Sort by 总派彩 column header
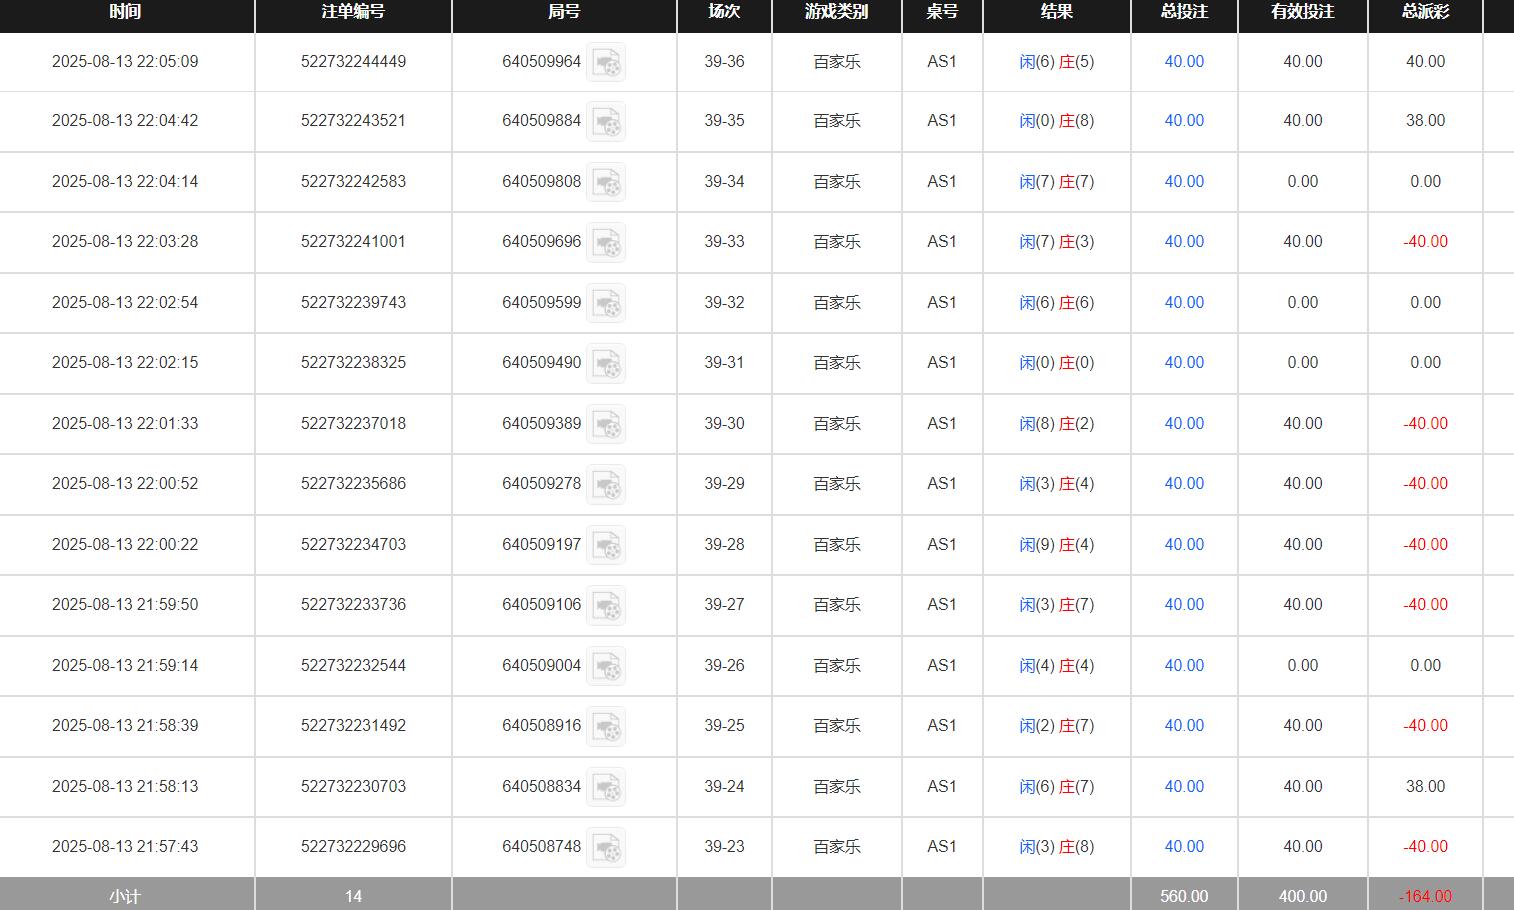The width and height of the screenshot is (1514, 910). point(1425,12)
